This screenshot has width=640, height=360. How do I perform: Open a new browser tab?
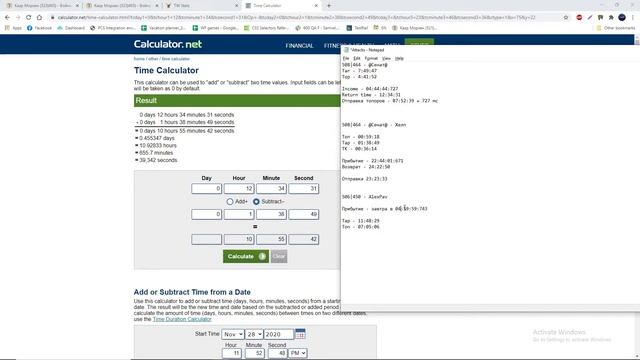tap(329, 6)
